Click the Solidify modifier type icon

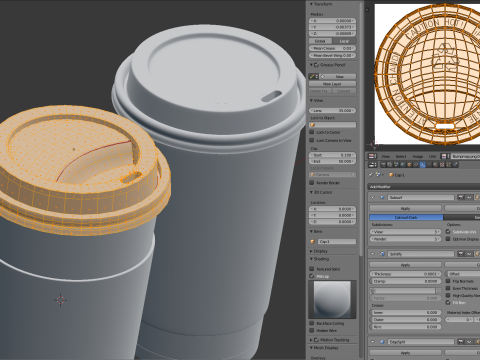click(x=382, y=254)
